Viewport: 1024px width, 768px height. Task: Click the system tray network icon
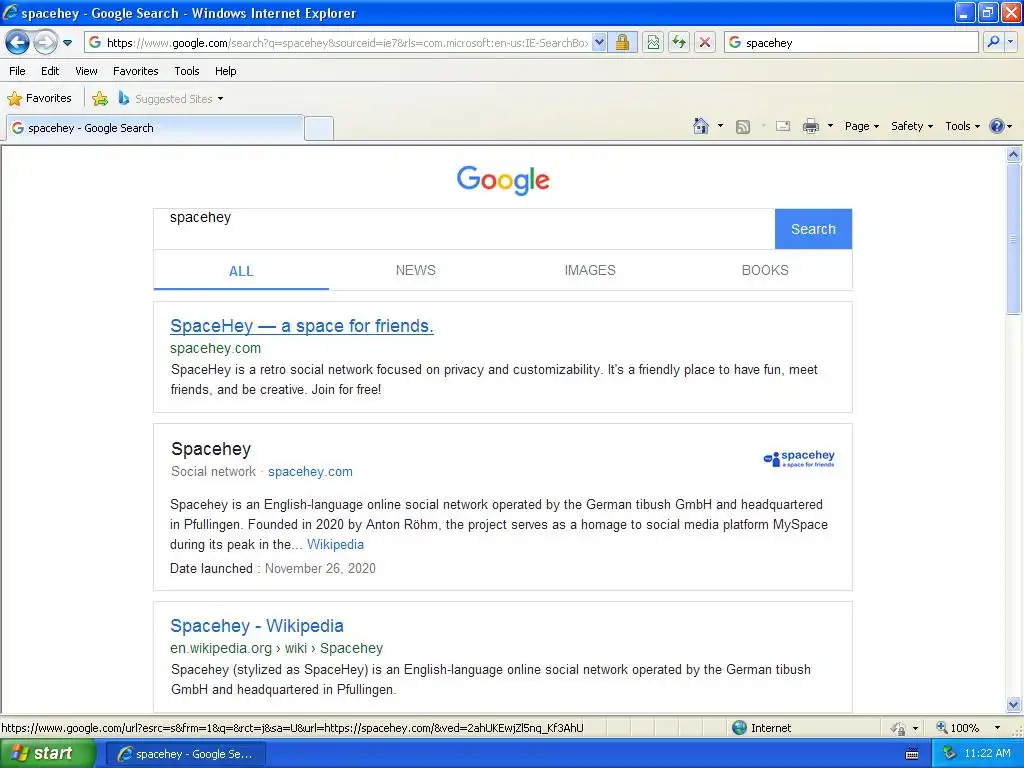(x=949, y=754)
